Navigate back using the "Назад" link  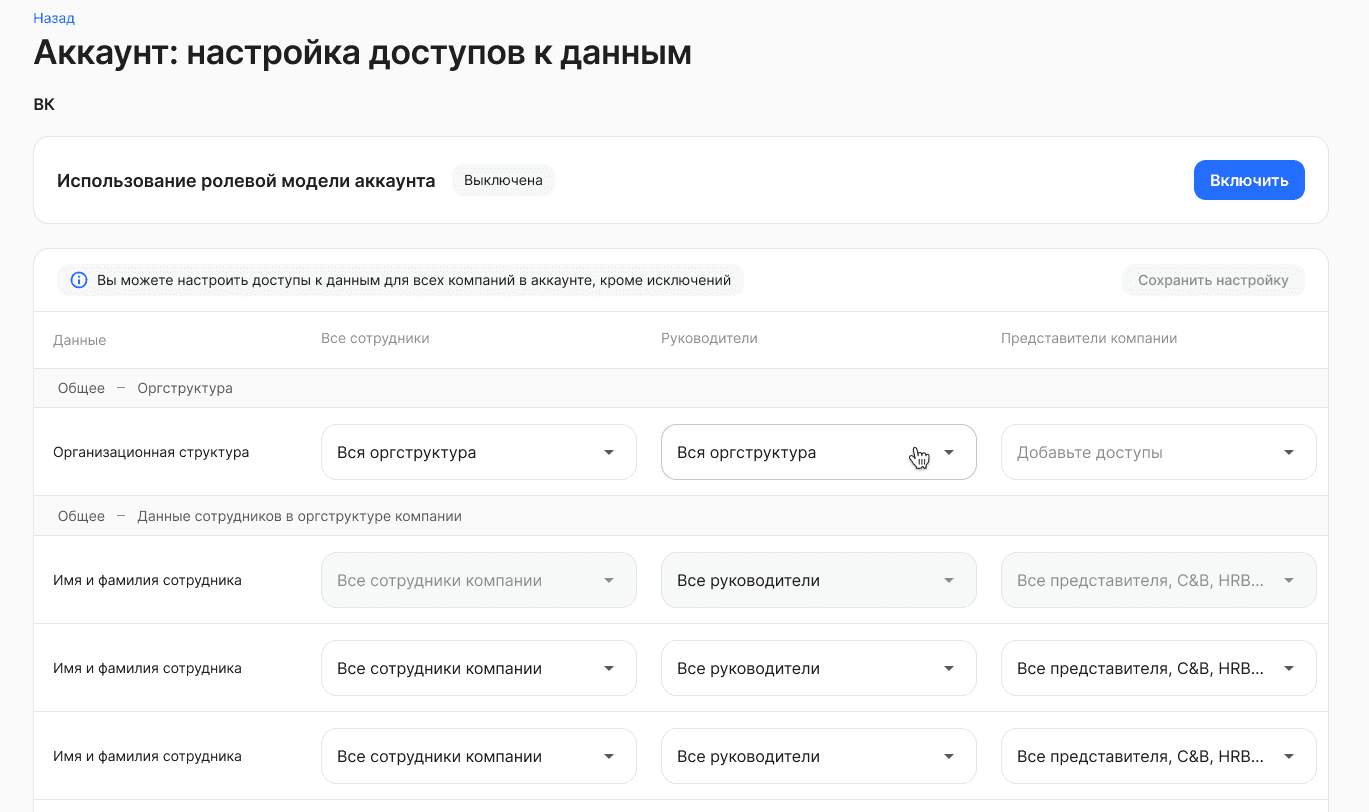coord(52,17)
